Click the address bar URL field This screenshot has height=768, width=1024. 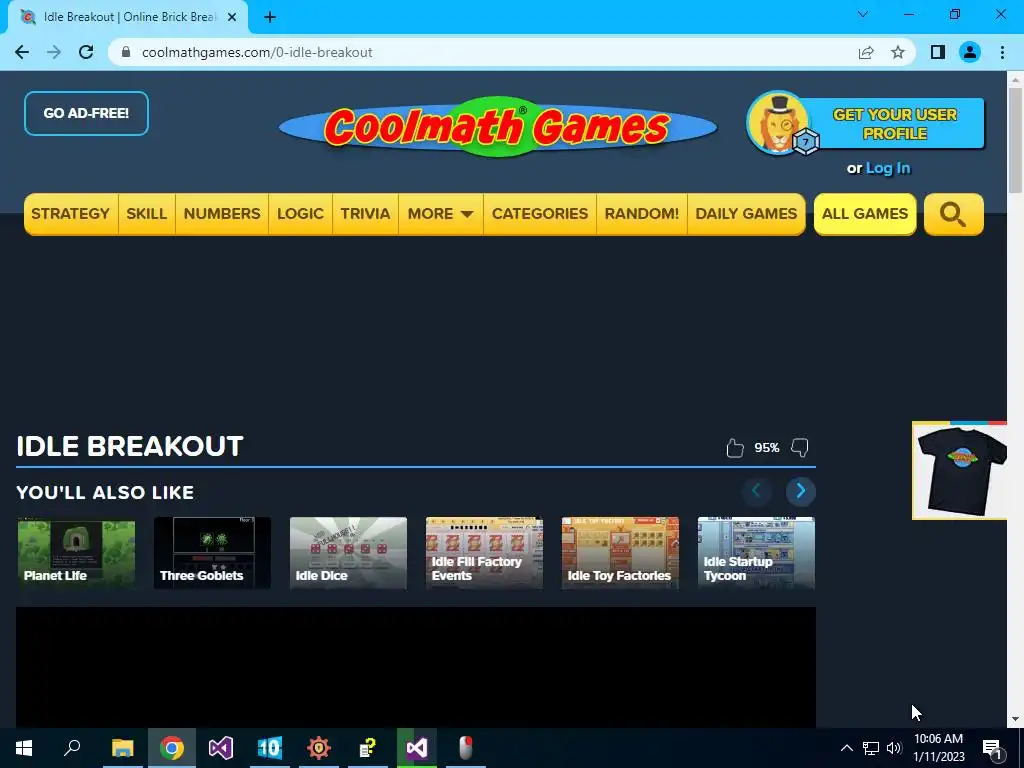tap(483, 52)
